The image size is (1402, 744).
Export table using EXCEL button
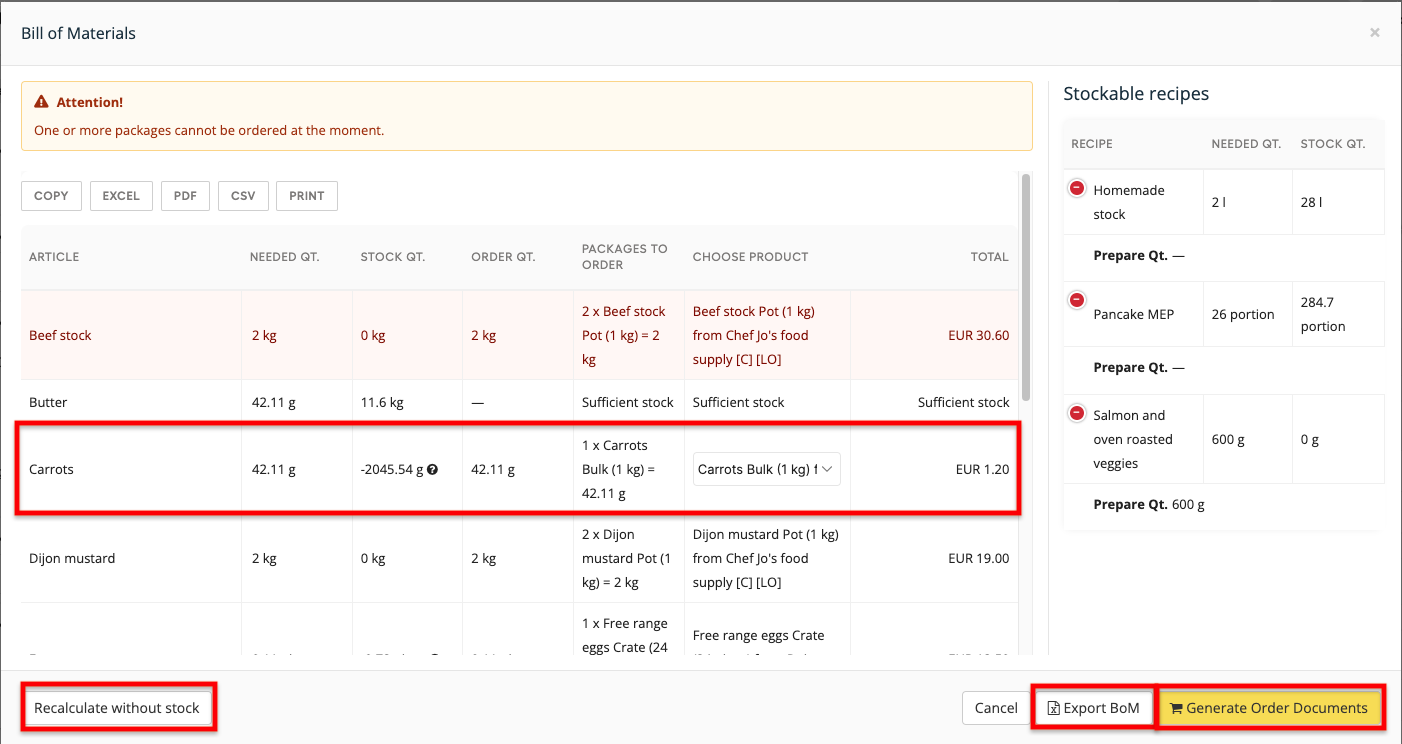[121, 196]
